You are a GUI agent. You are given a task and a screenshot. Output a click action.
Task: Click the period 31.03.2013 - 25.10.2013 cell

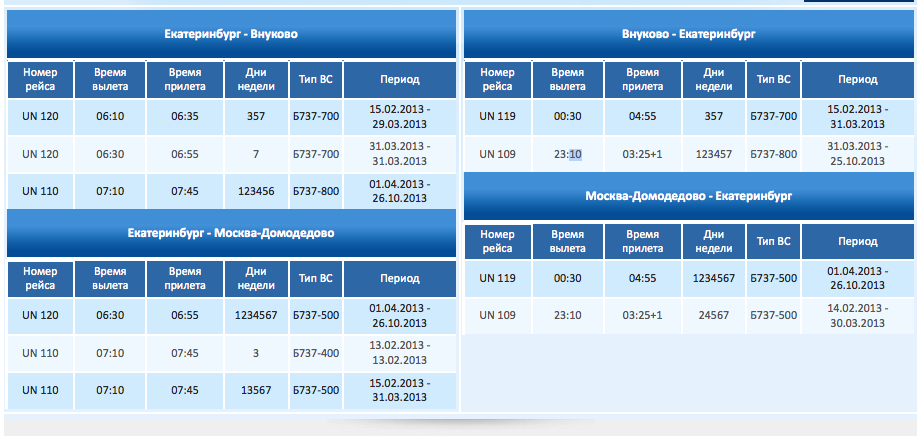(x=857, y=154)
